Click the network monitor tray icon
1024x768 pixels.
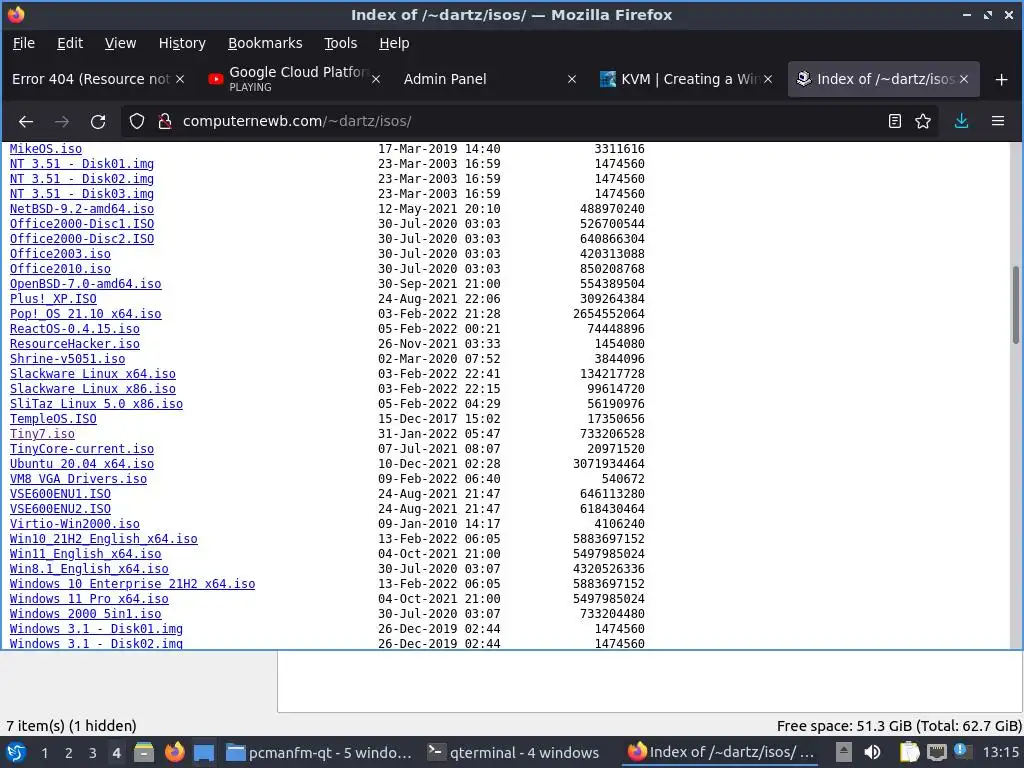pos(936,752)
